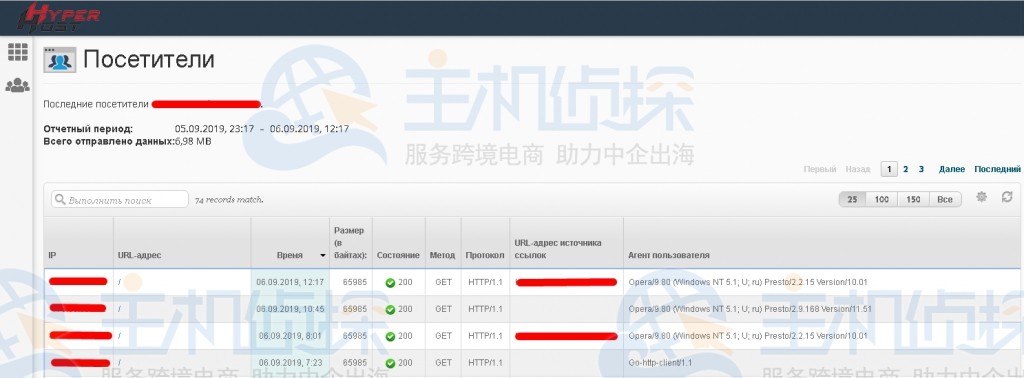Show 25 records per page
The width and height of the screenshot is (1024, 378).
[x=852, y=199]
